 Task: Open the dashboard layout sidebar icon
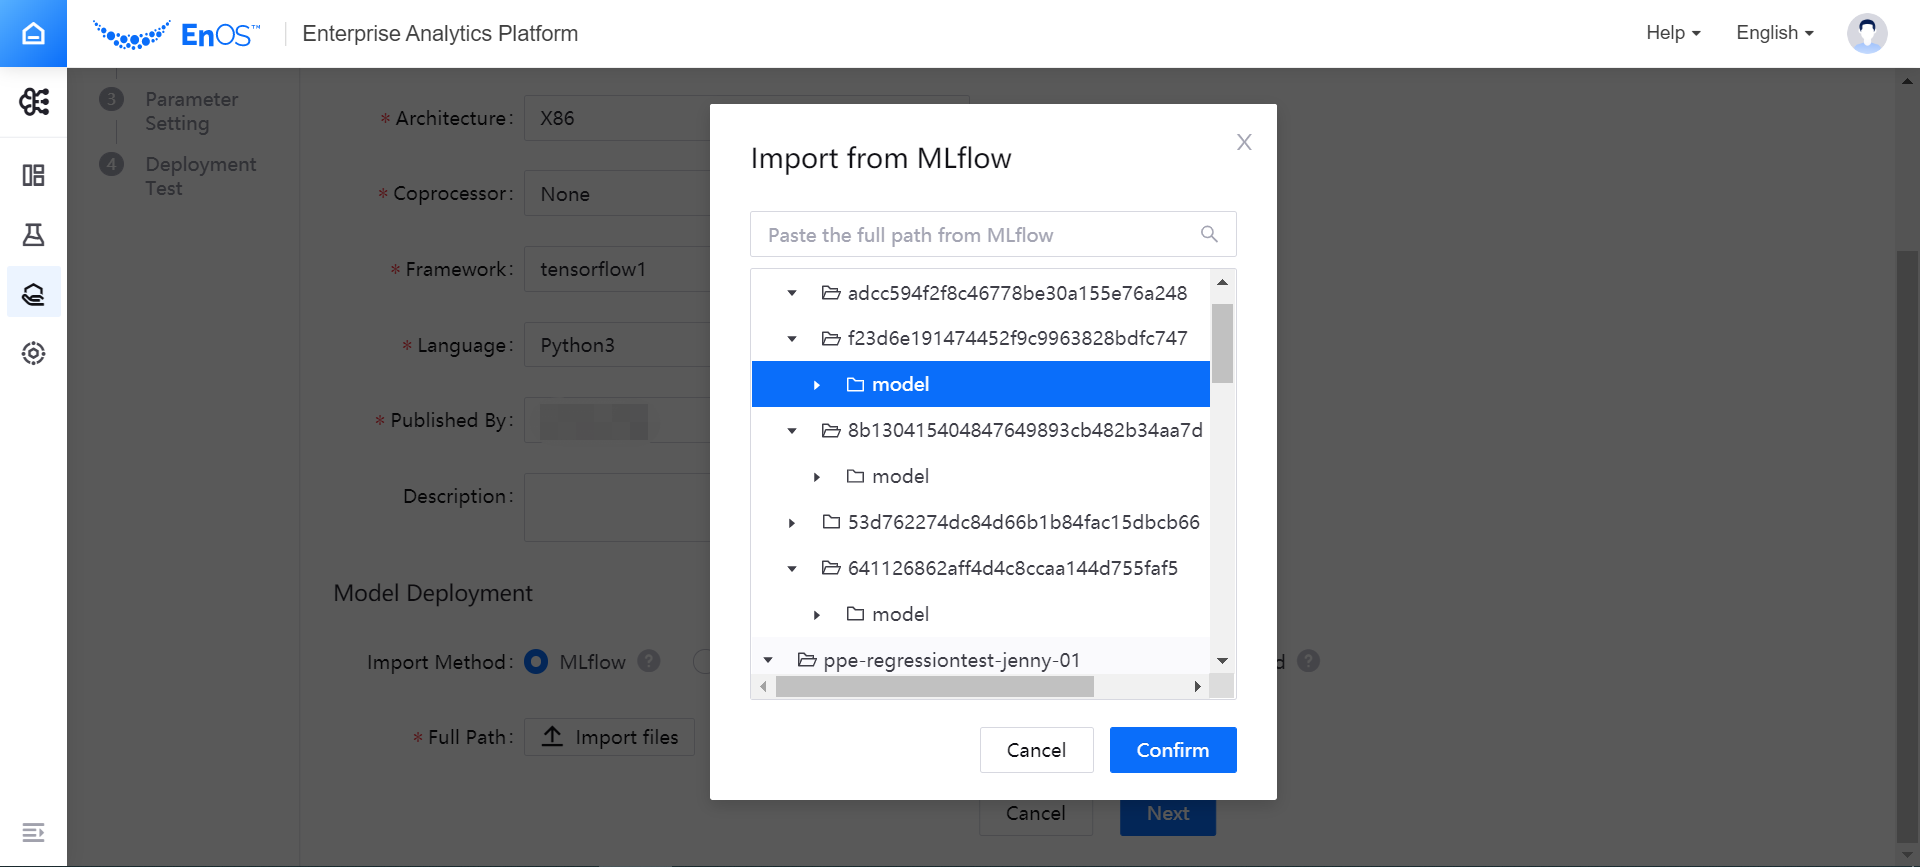[34, 176]
